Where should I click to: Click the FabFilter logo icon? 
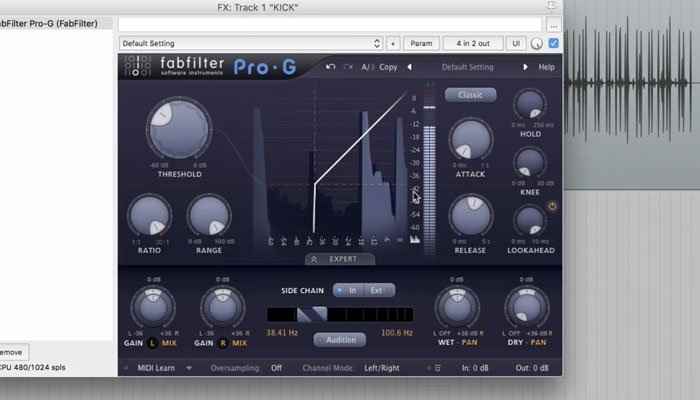(x=138, y=67)
